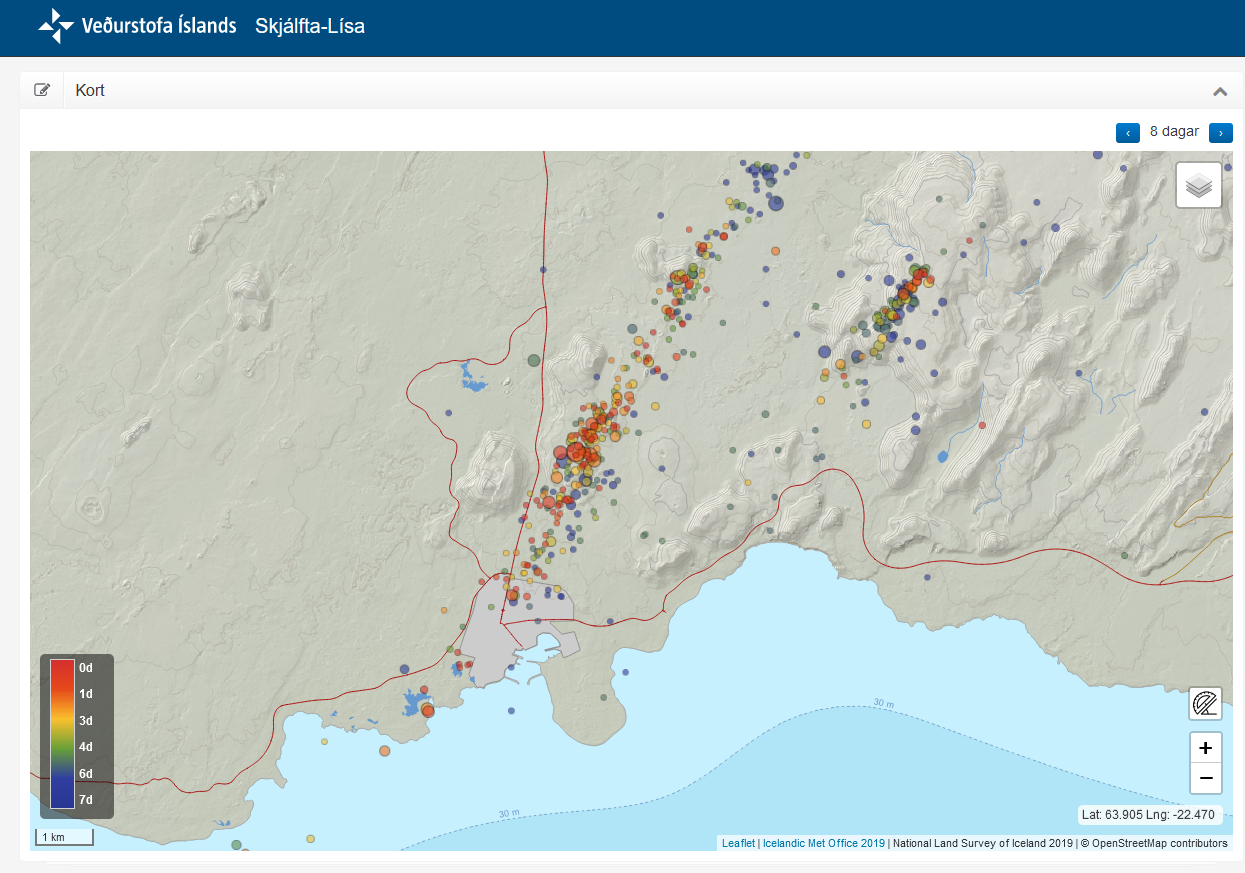This screenshot has height=873, width=1245.
Task: Open the Leaflet attribution link
Action: (738, 843)
